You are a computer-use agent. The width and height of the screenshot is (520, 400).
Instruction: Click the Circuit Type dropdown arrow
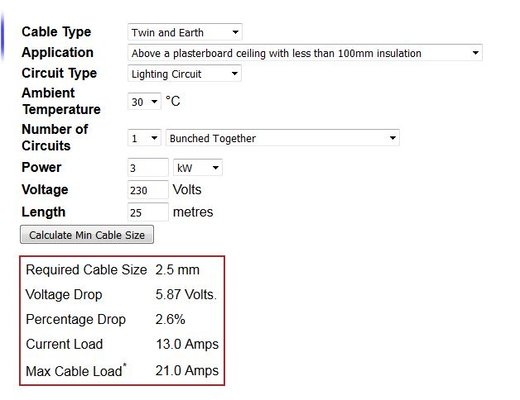pos(235,74)
